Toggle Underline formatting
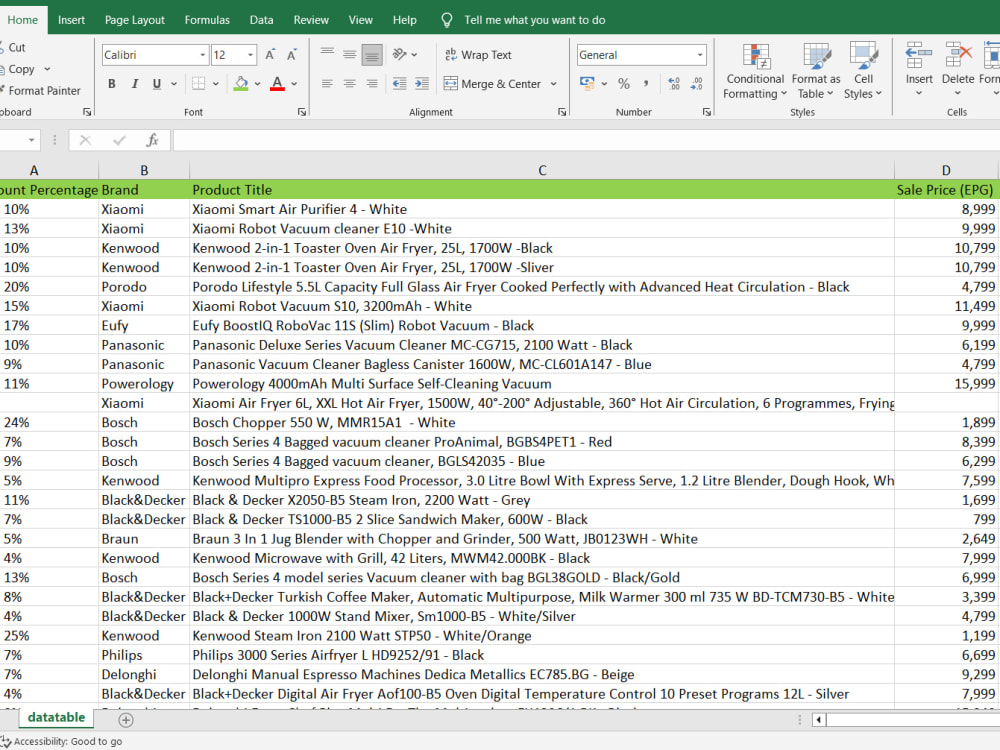This screenshot has height=750, width=1000. [157, 84]
